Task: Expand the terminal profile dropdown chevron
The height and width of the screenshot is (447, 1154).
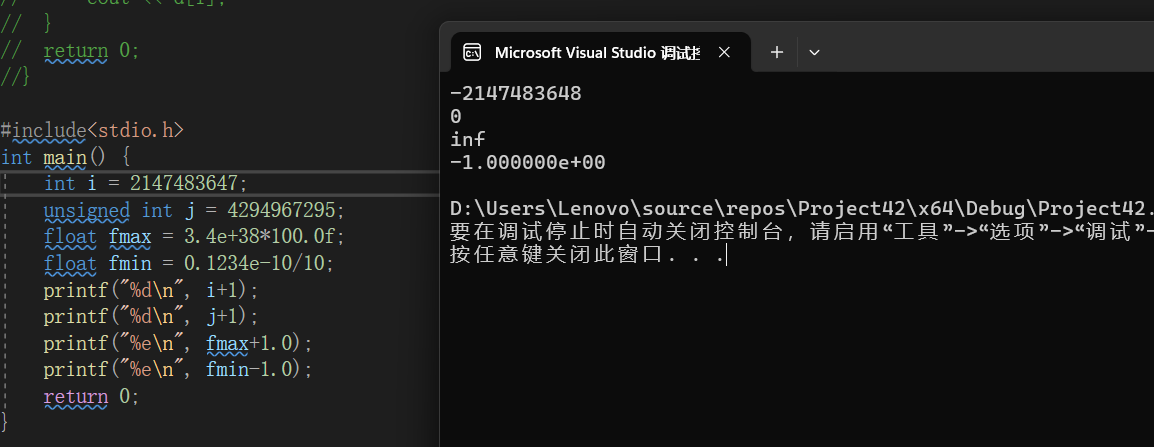Action: [x=814, y=53]
